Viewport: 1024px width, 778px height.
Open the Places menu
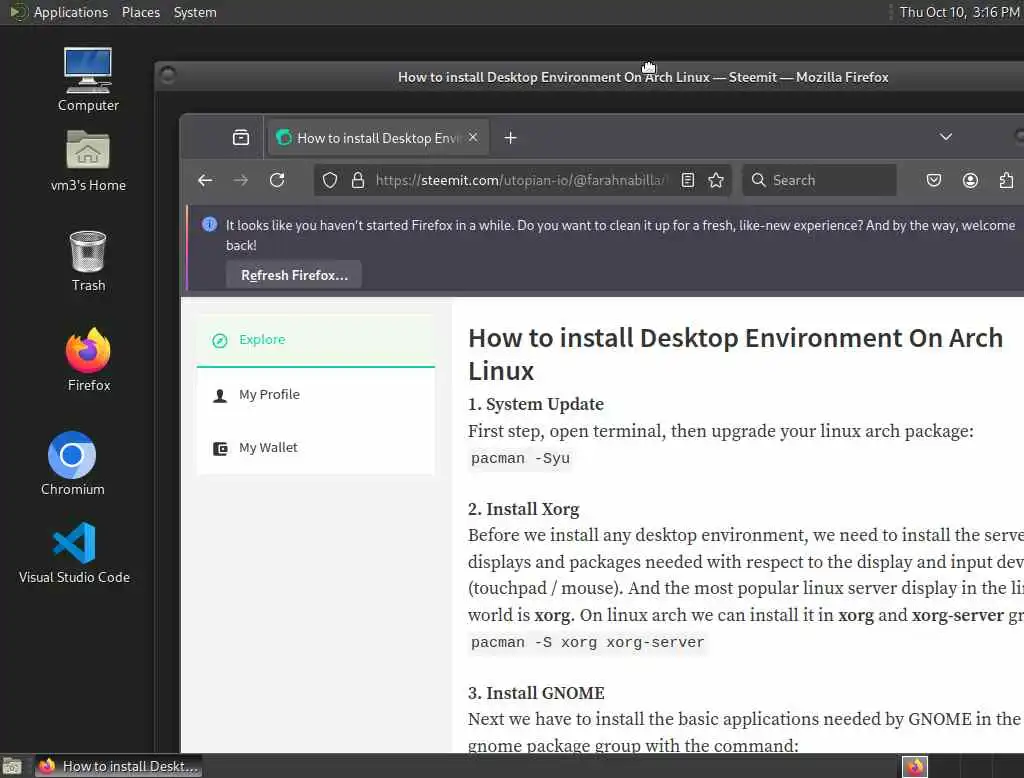tap(140, 12)
